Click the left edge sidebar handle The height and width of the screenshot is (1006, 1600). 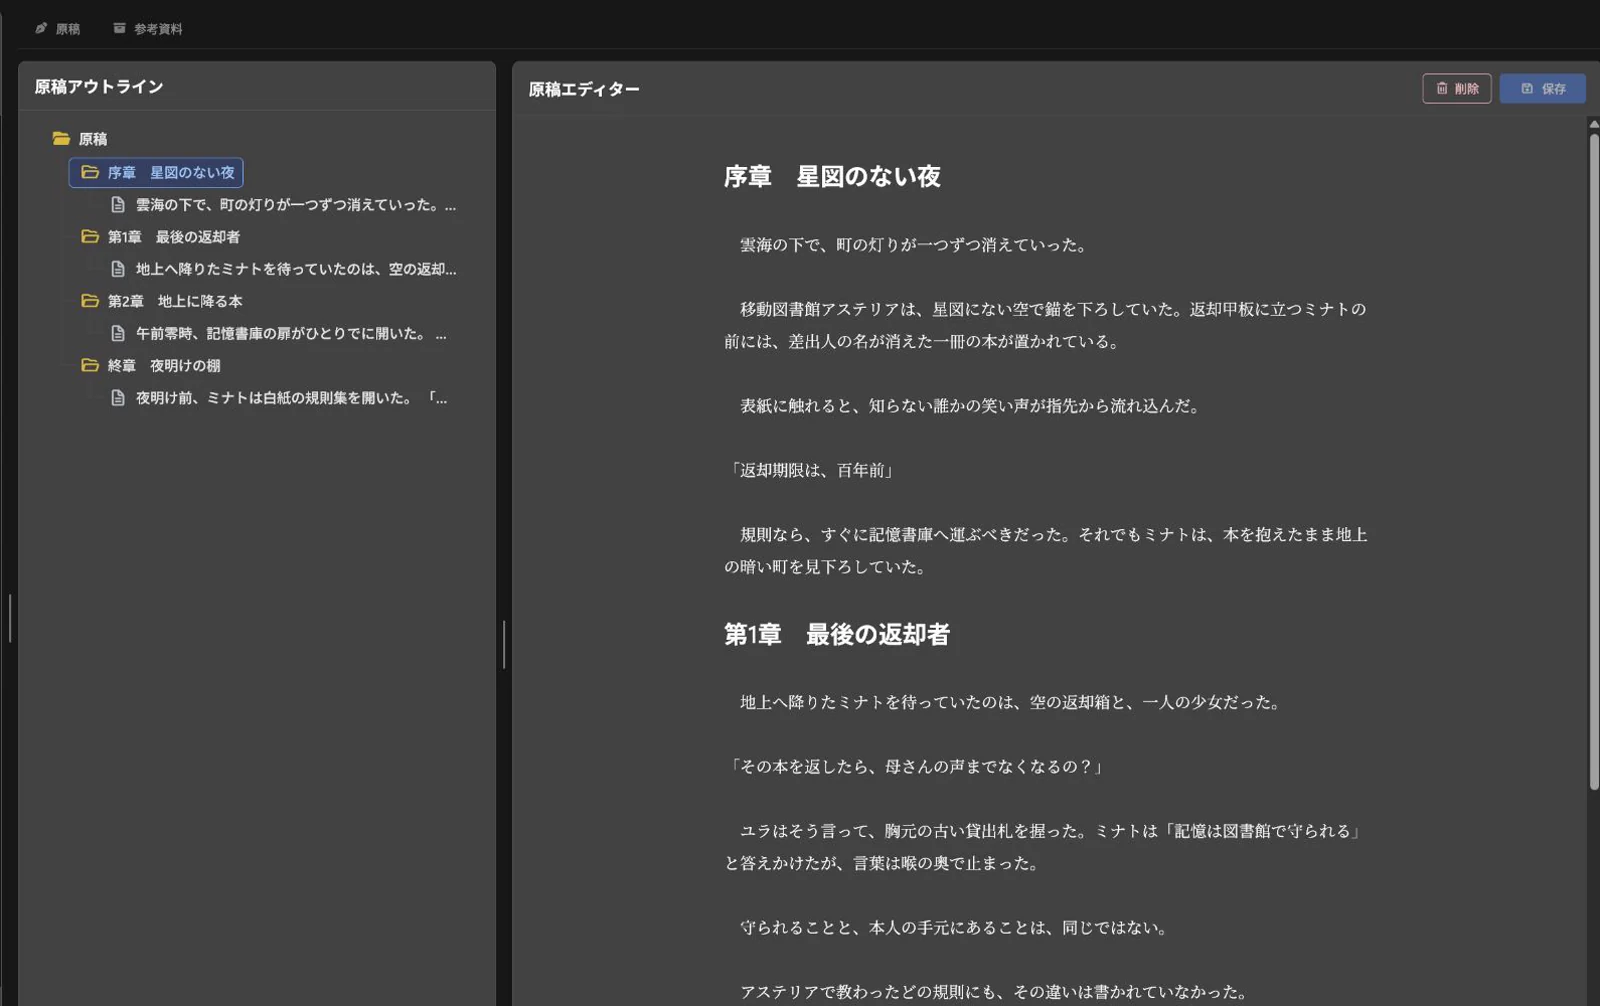pos(10,618)
